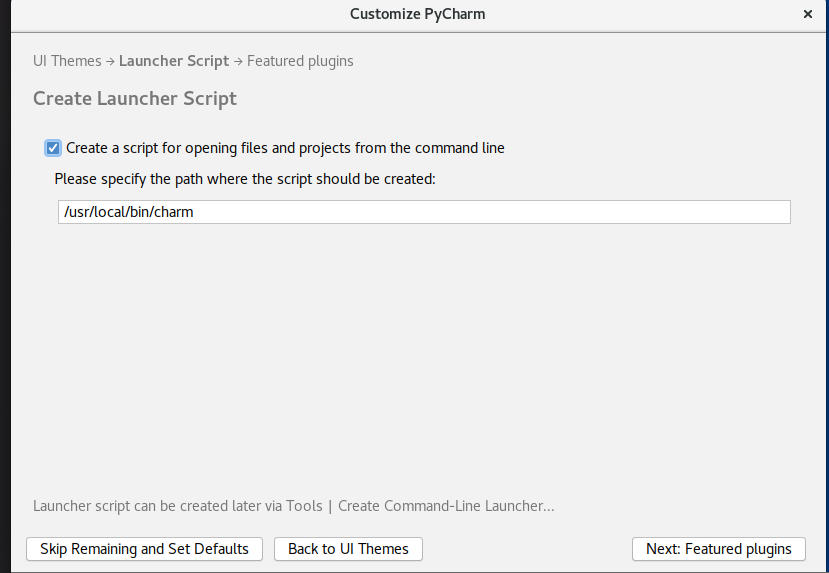Click the Create Launcher Script heading

[135, 99]
